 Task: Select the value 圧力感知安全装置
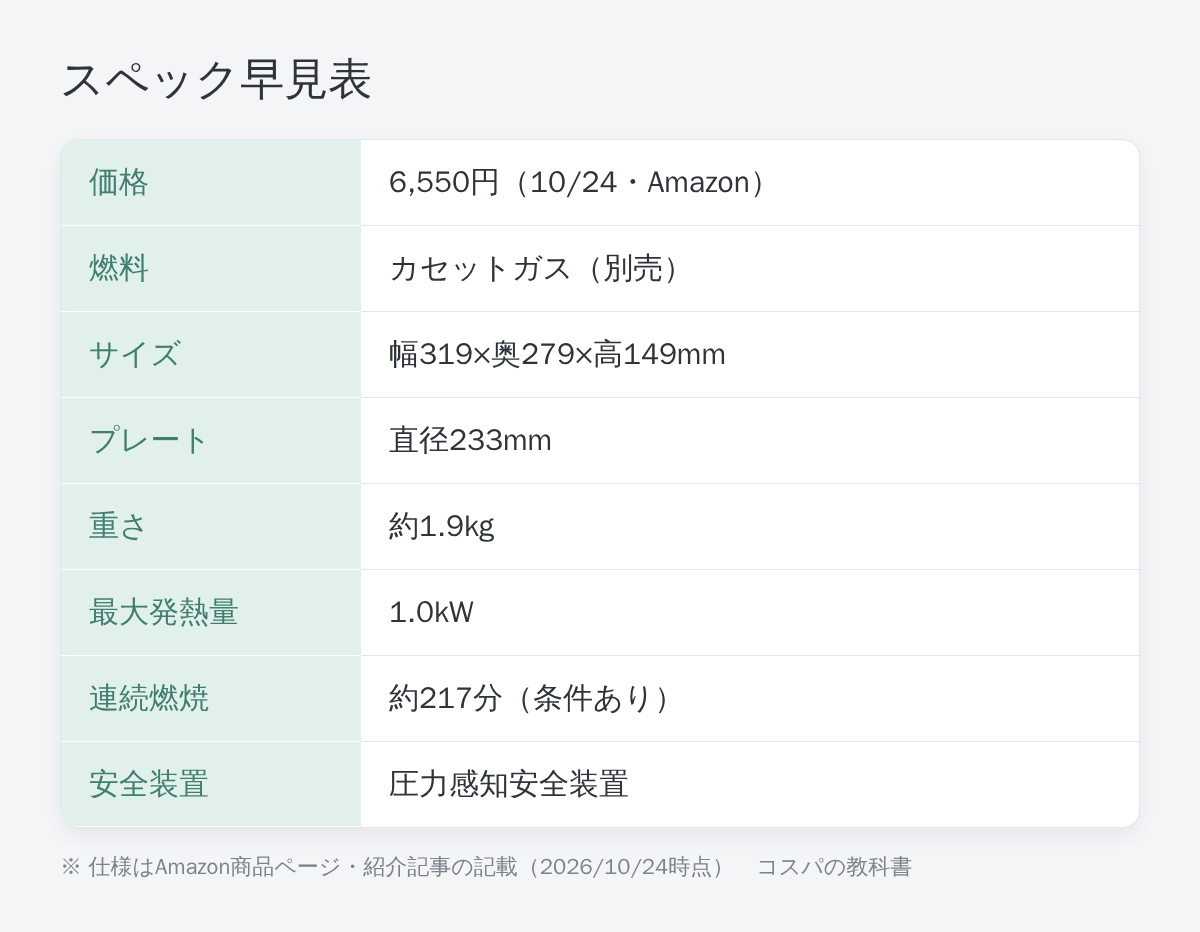tap(509, 784)
